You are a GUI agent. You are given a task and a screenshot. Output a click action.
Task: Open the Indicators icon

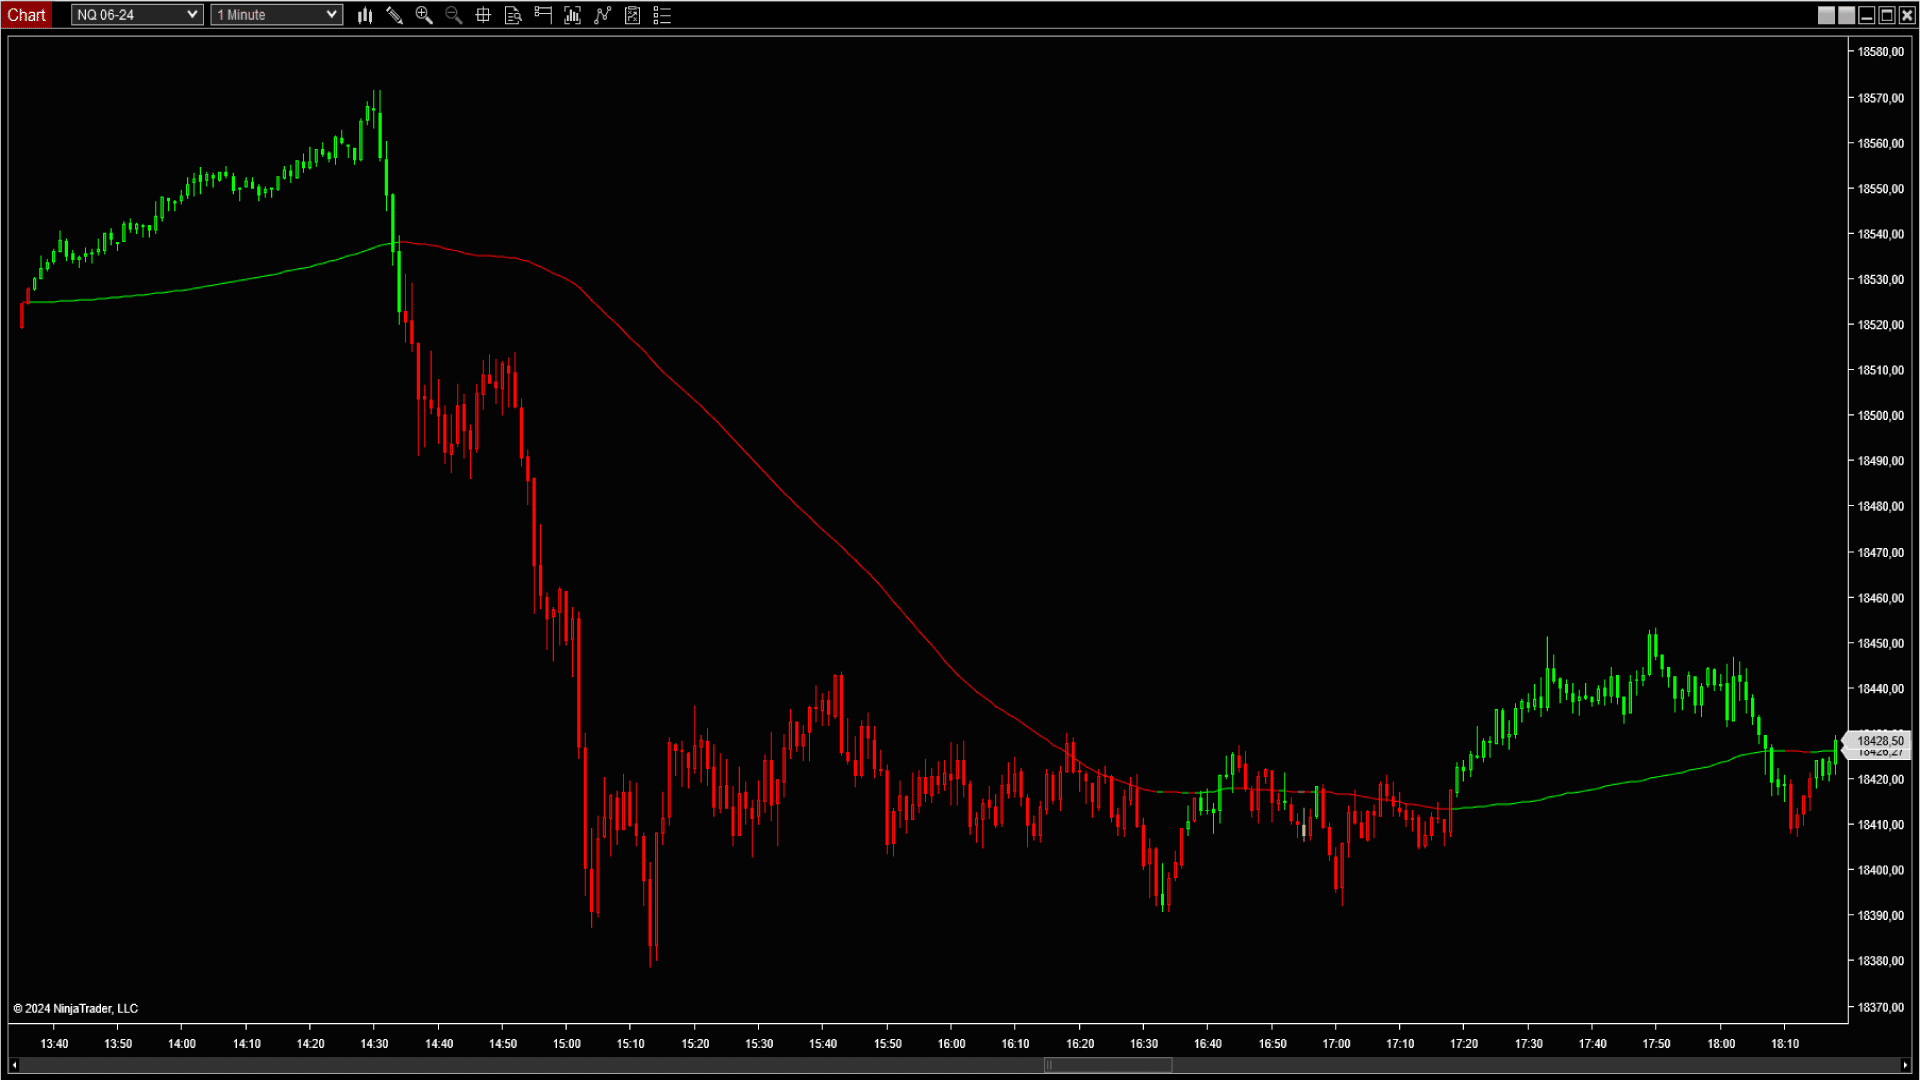click(x=573, y=15)
